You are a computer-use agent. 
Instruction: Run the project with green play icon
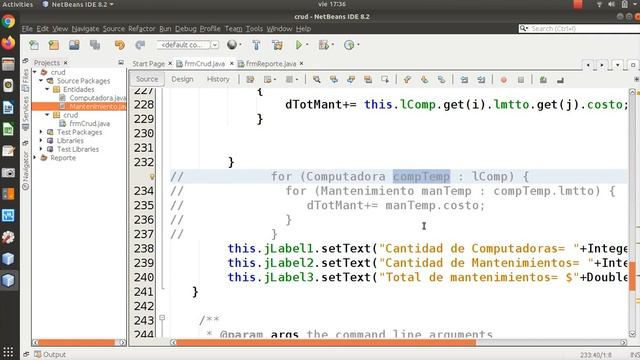[299, 45]
